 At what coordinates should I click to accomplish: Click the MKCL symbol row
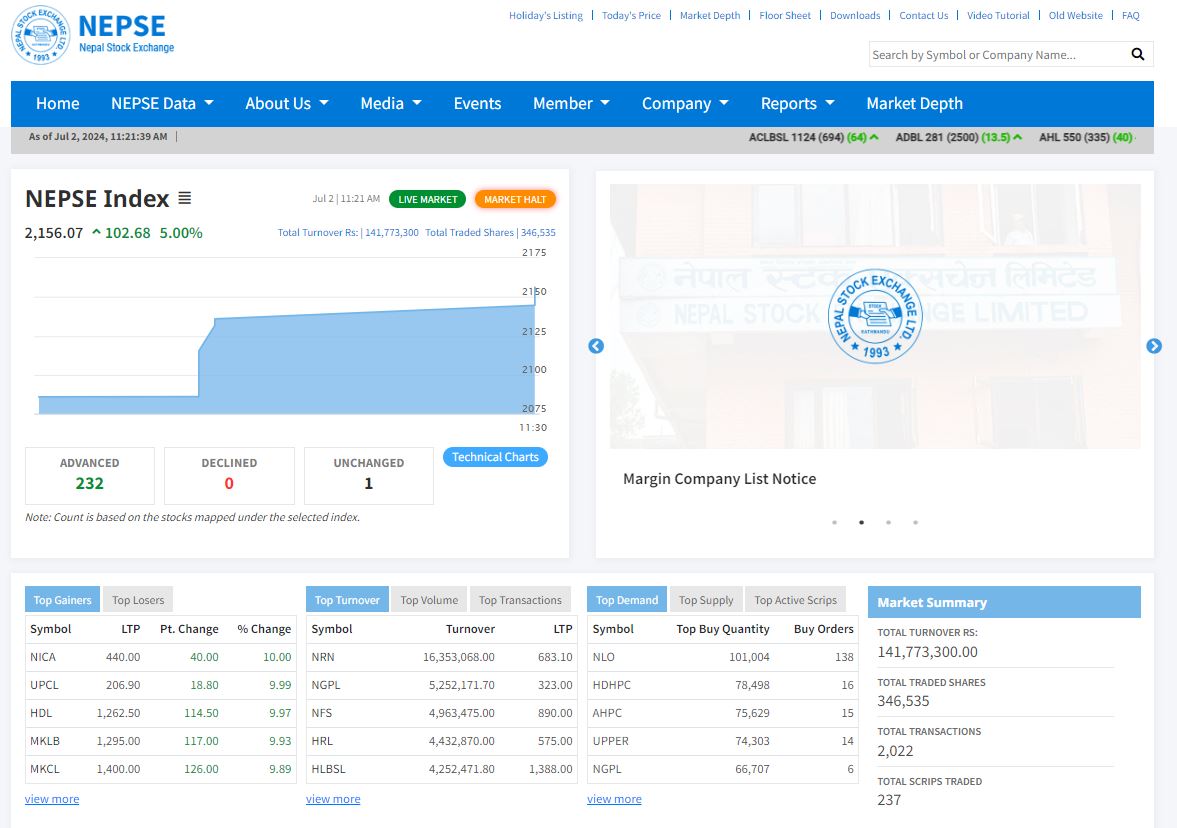point(161,769)
